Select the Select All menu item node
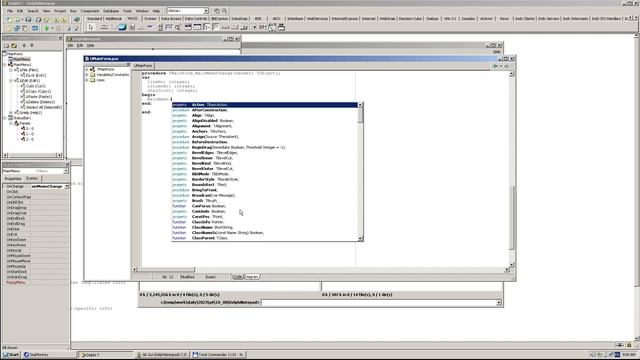The width and height of the screenshot is (640, 360). (43, 107)
